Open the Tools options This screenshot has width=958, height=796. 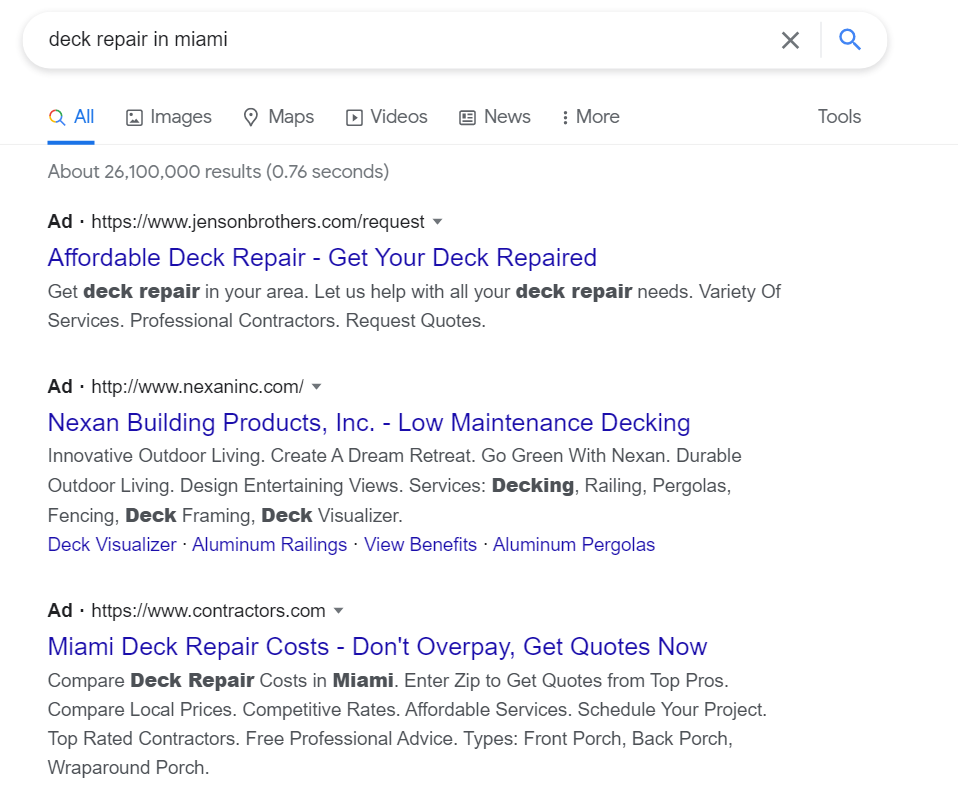pos(839,117)
